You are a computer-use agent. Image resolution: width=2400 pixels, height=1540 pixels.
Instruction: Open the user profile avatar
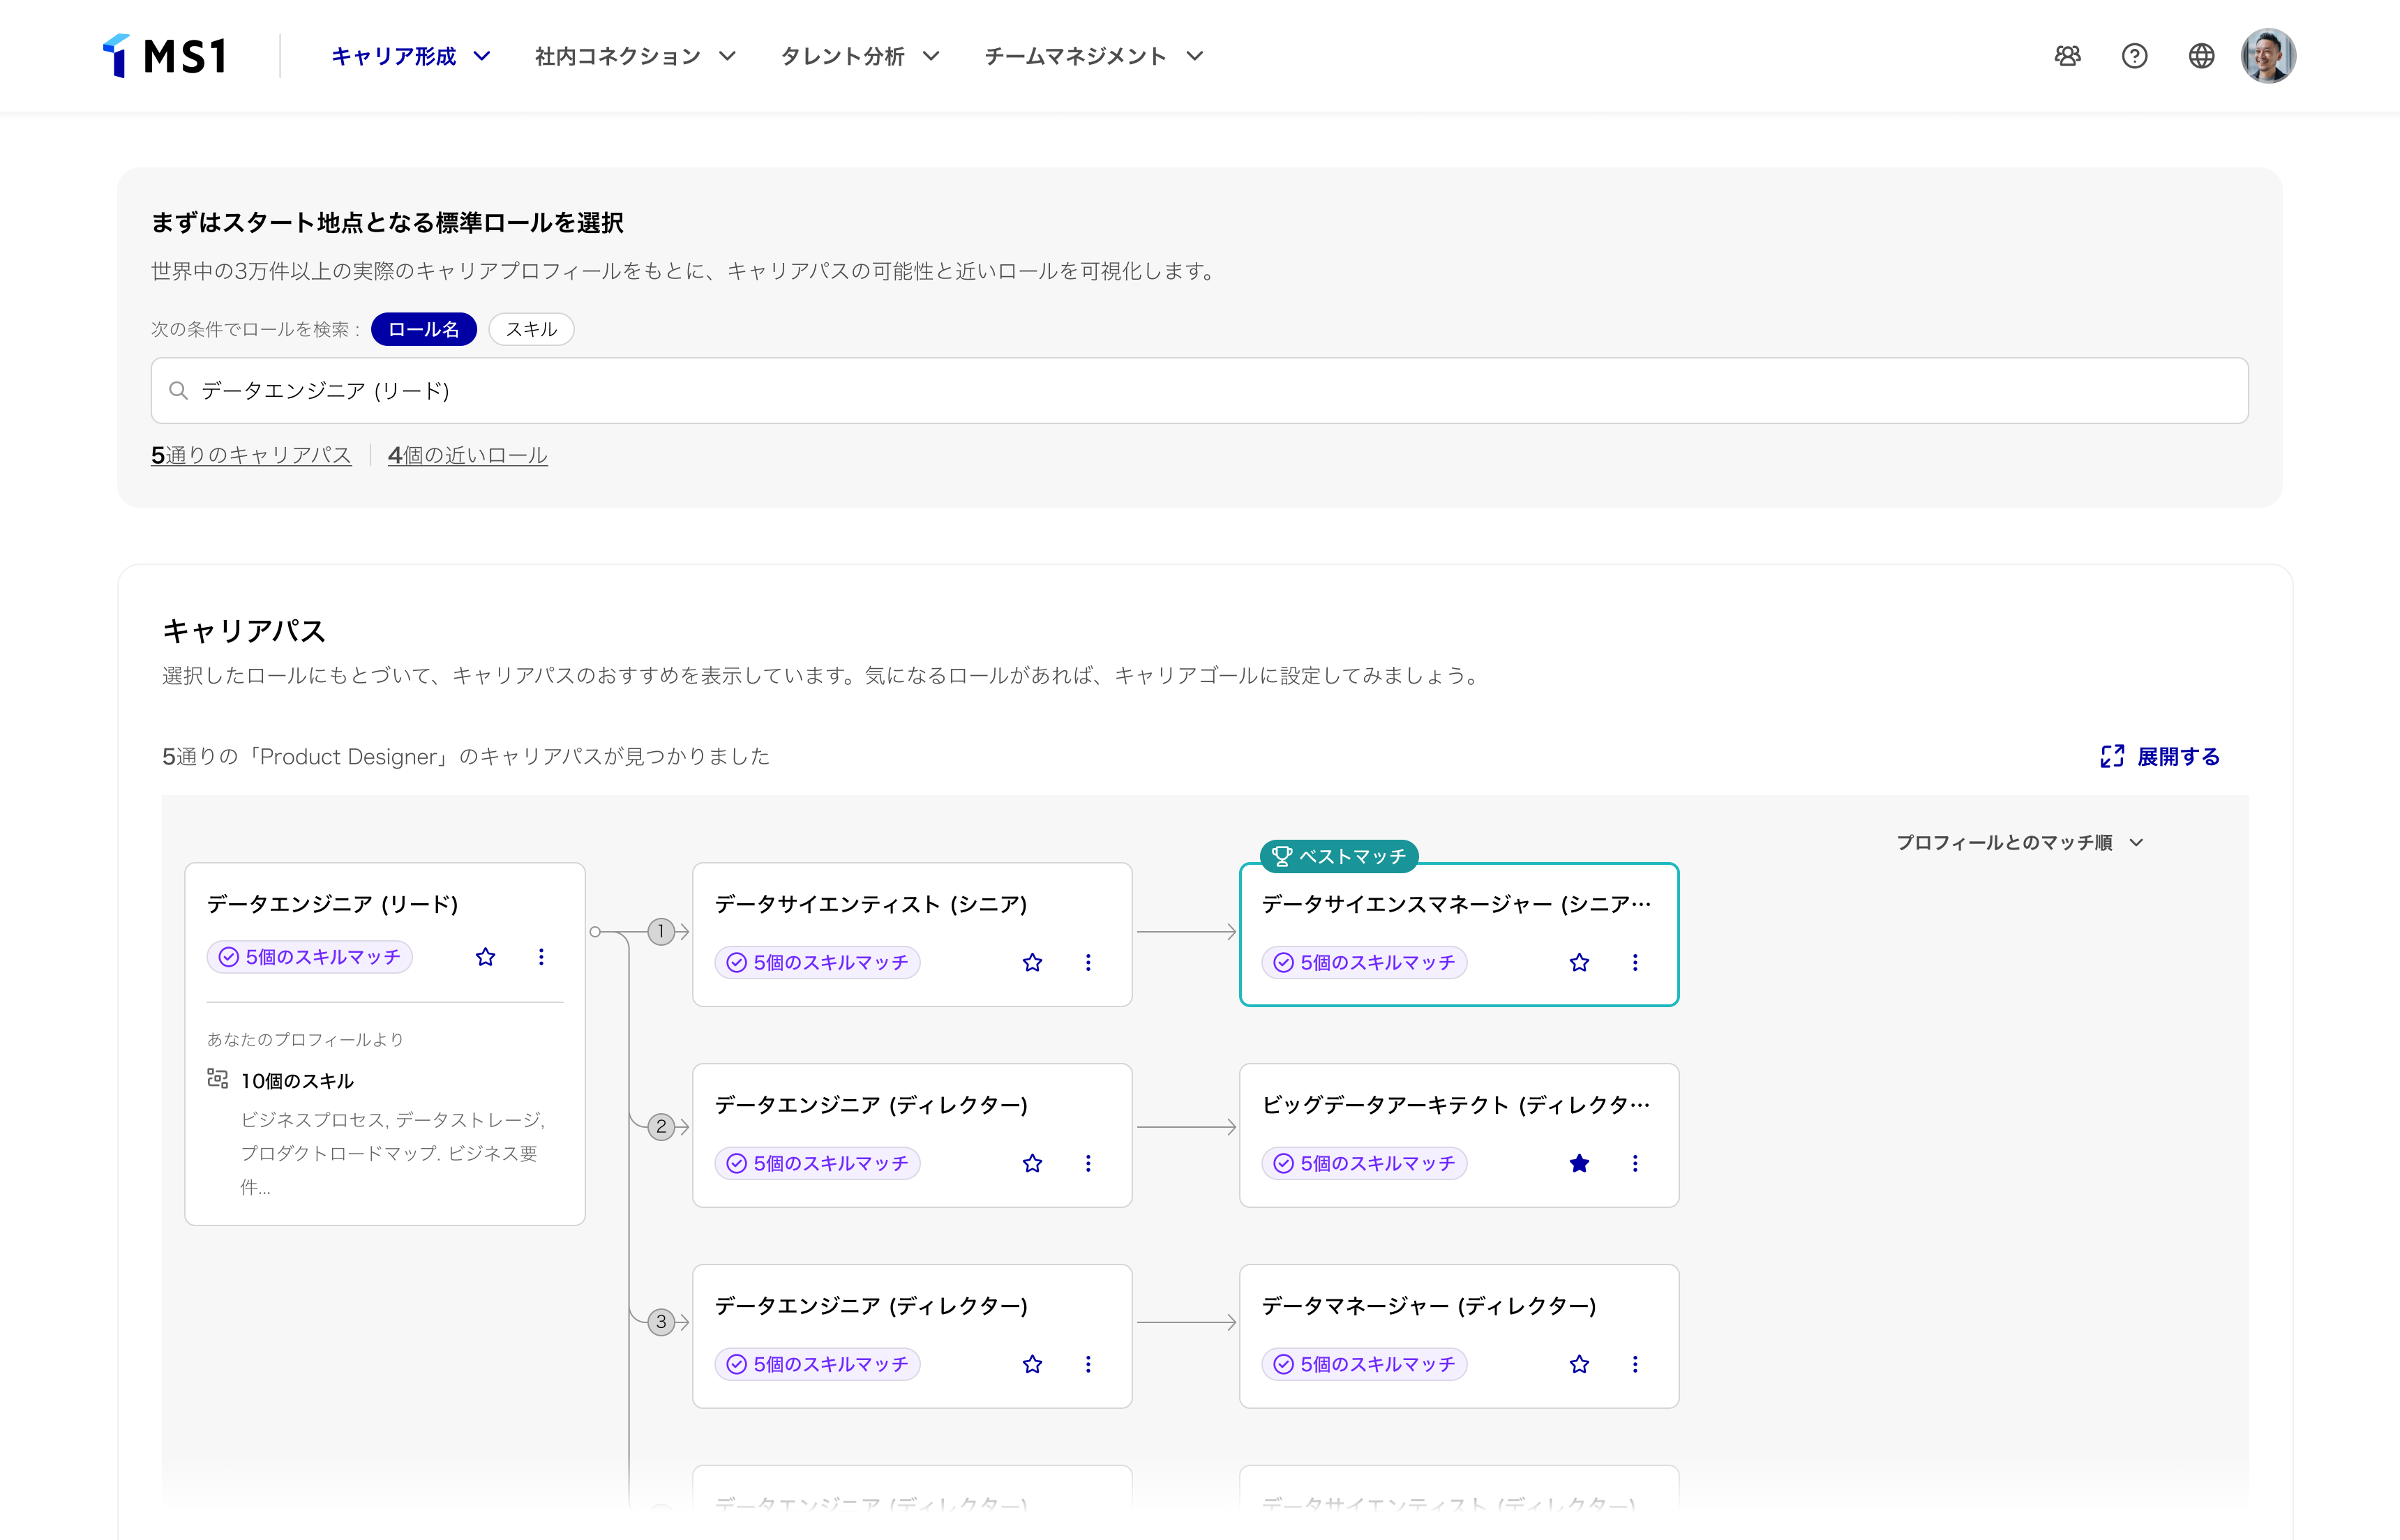point(2268,56)
